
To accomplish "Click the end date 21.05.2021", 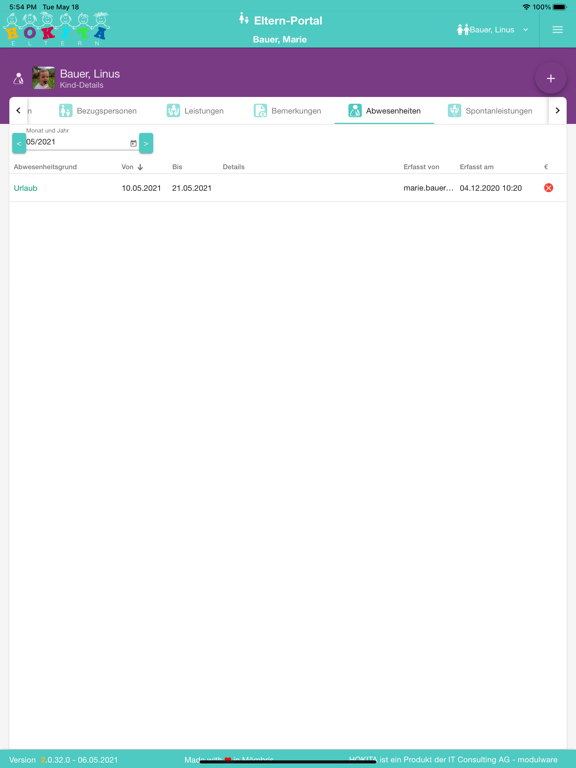I will coord(192,188).
